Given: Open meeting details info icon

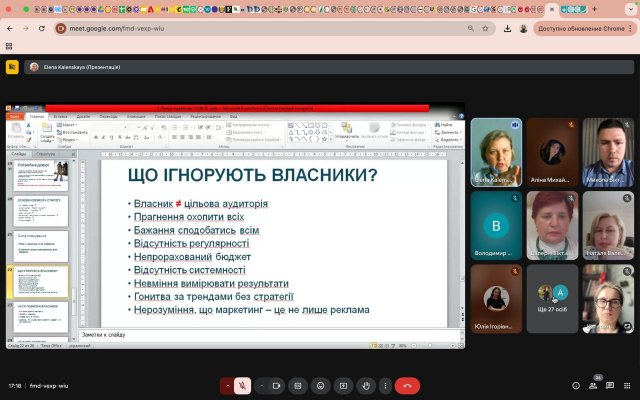Looking at the screenshot, I should [575, 385].
